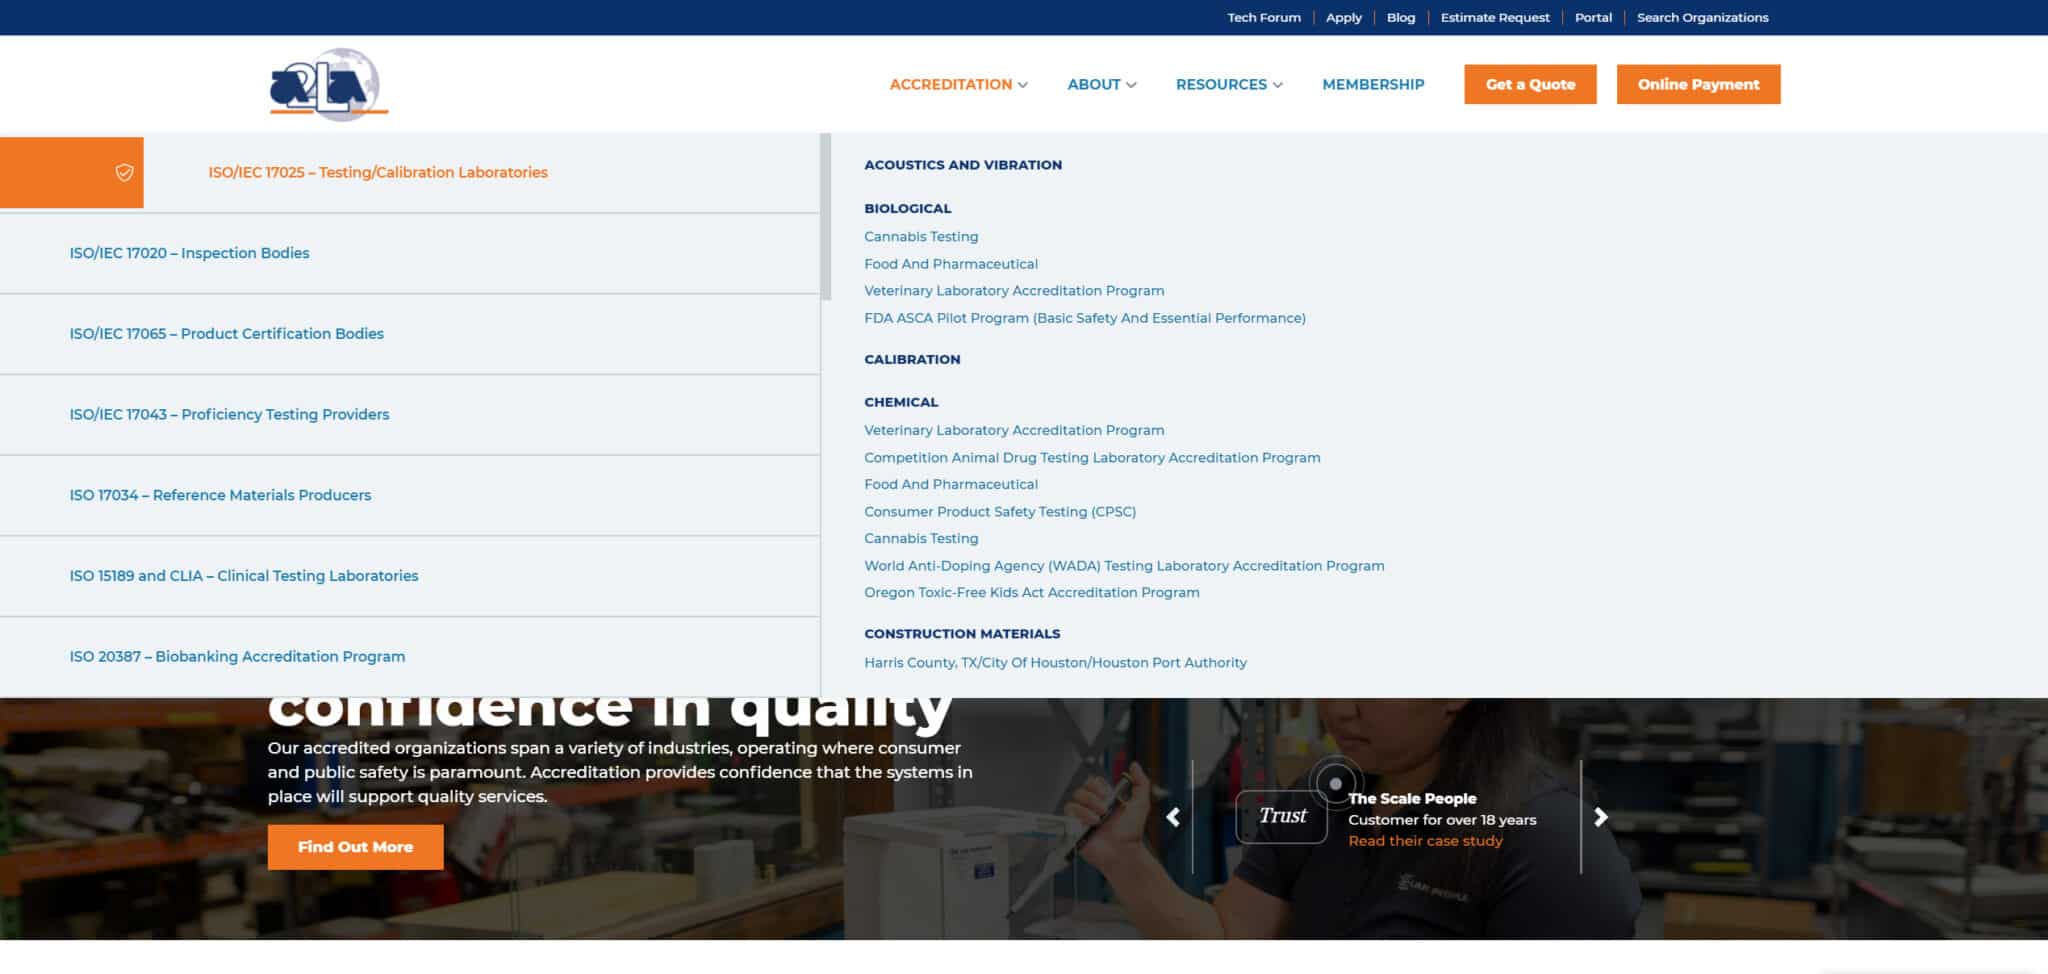Open the WADA Testing Laboratory Accreditation Program

tap(1124, 565)
